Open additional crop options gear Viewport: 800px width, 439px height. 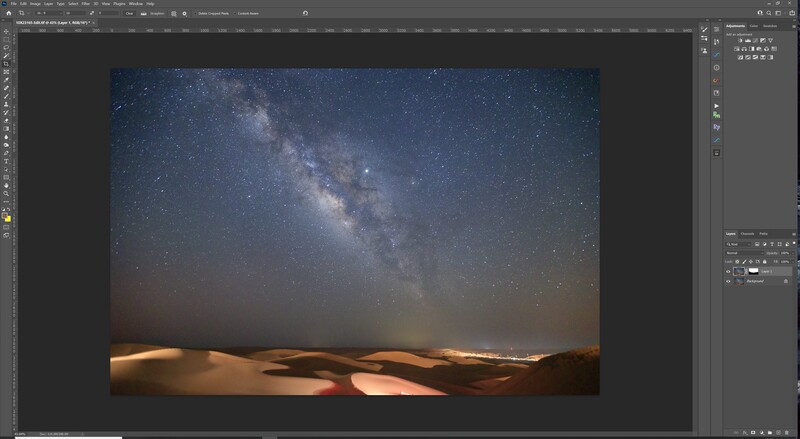pyautogui.click(x=184, y=13)
